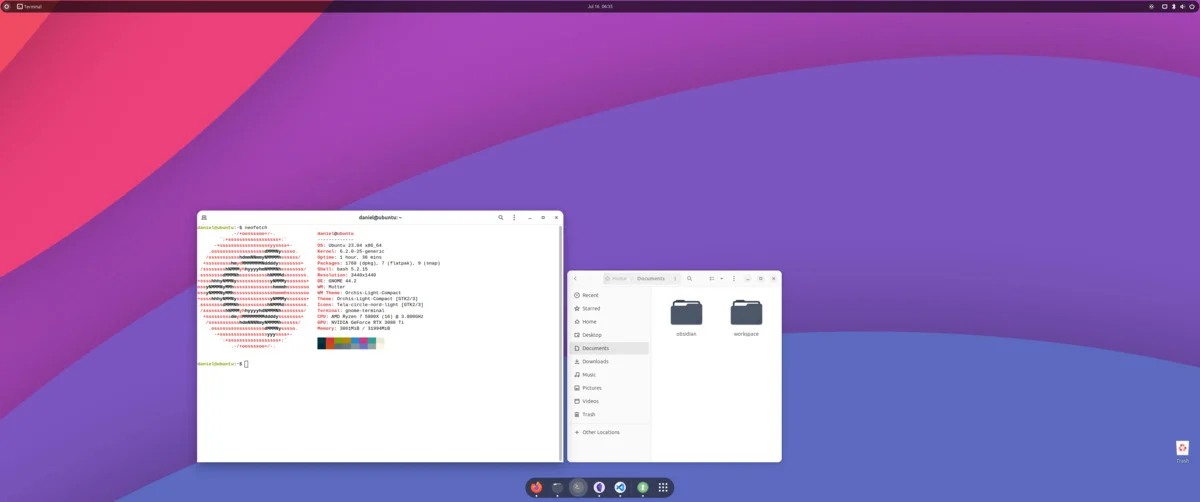Open Music in the Files sidebar
Screen dimensions: 1200x502
click(x=609, y=374)
